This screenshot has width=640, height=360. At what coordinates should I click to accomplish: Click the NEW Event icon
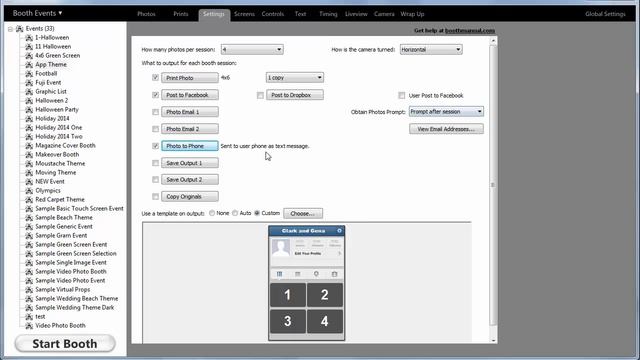[29, 182]
